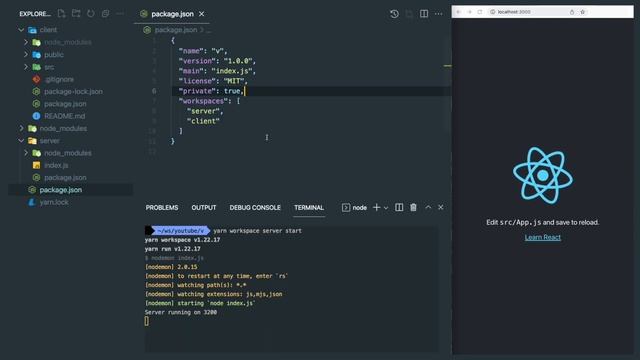
Task: Split the terminal pane
Action: pyautogui.click(x=399, y=207)
